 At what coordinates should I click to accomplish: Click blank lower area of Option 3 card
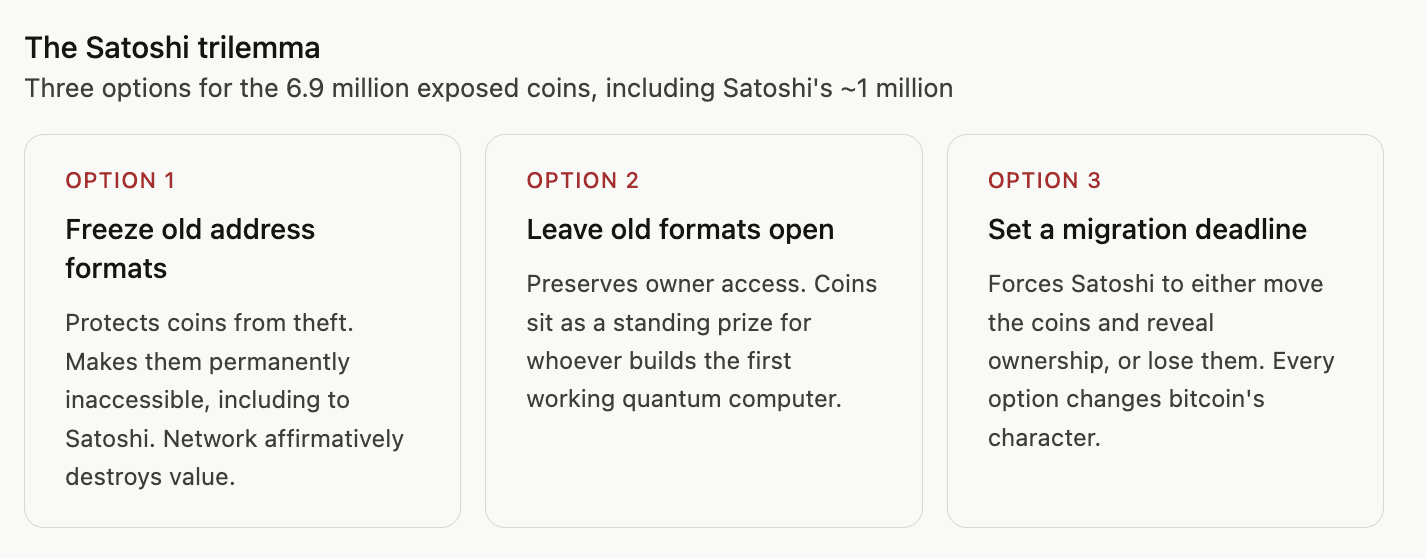point(1165,490)
